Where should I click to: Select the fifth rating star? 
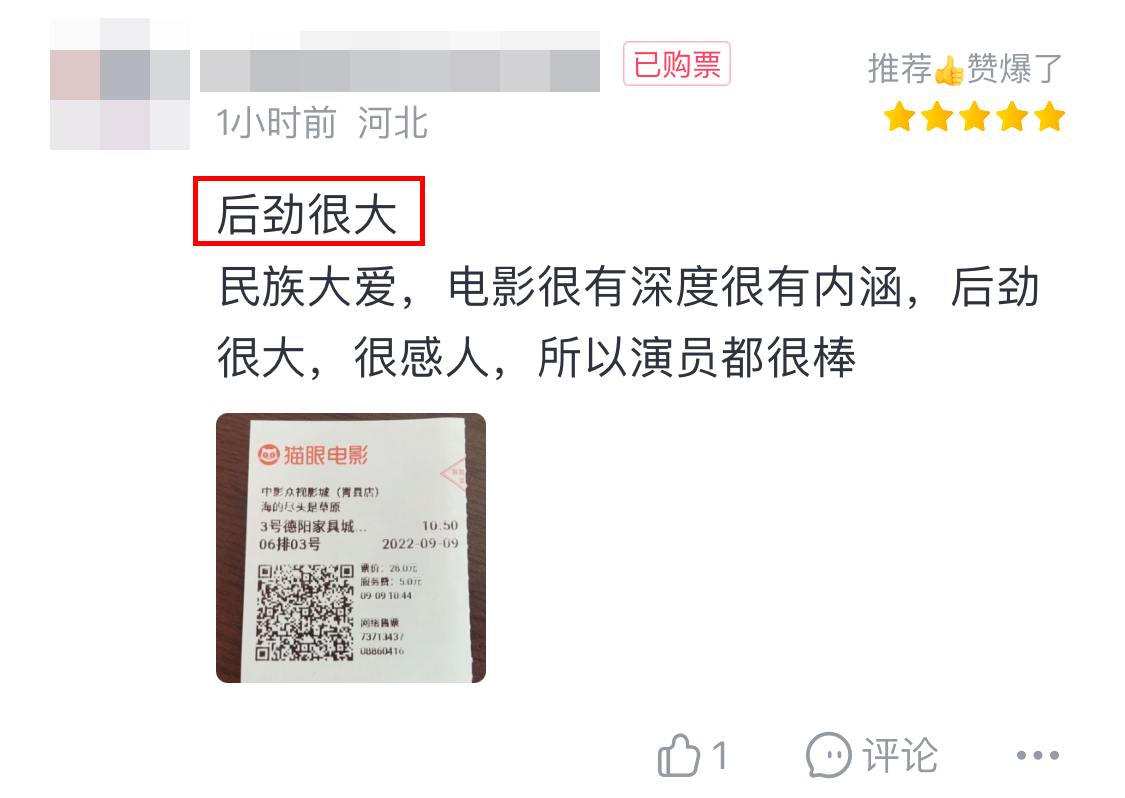coord(1050,117)
